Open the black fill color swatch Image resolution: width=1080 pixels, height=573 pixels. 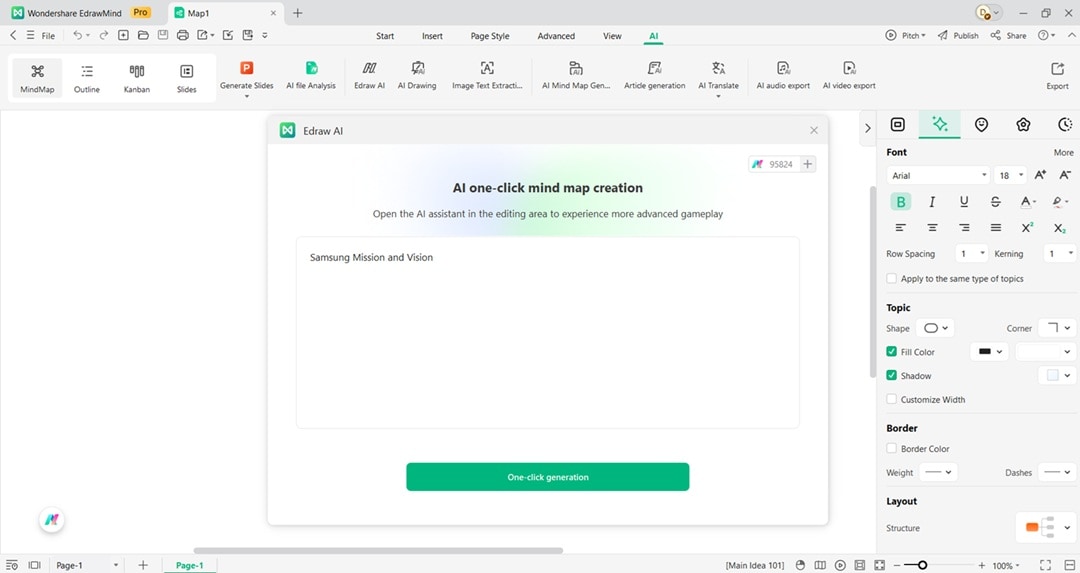pos(990,351)
